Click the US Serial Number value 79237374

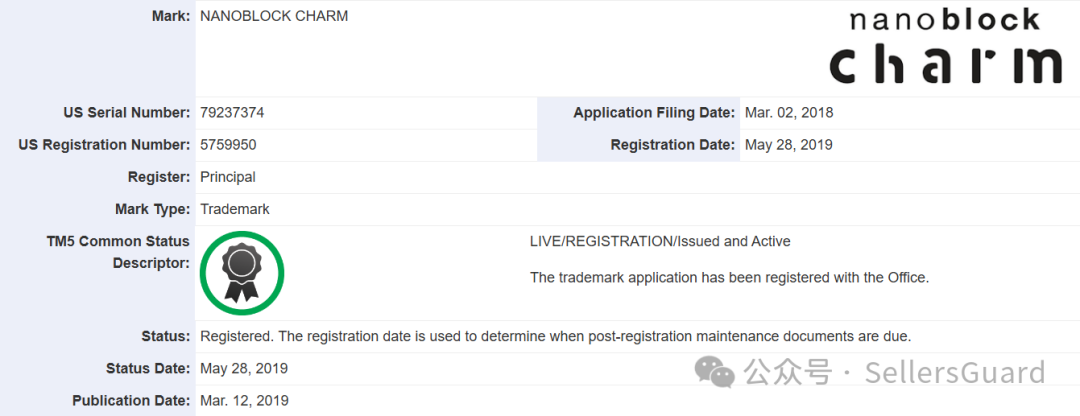232,113
